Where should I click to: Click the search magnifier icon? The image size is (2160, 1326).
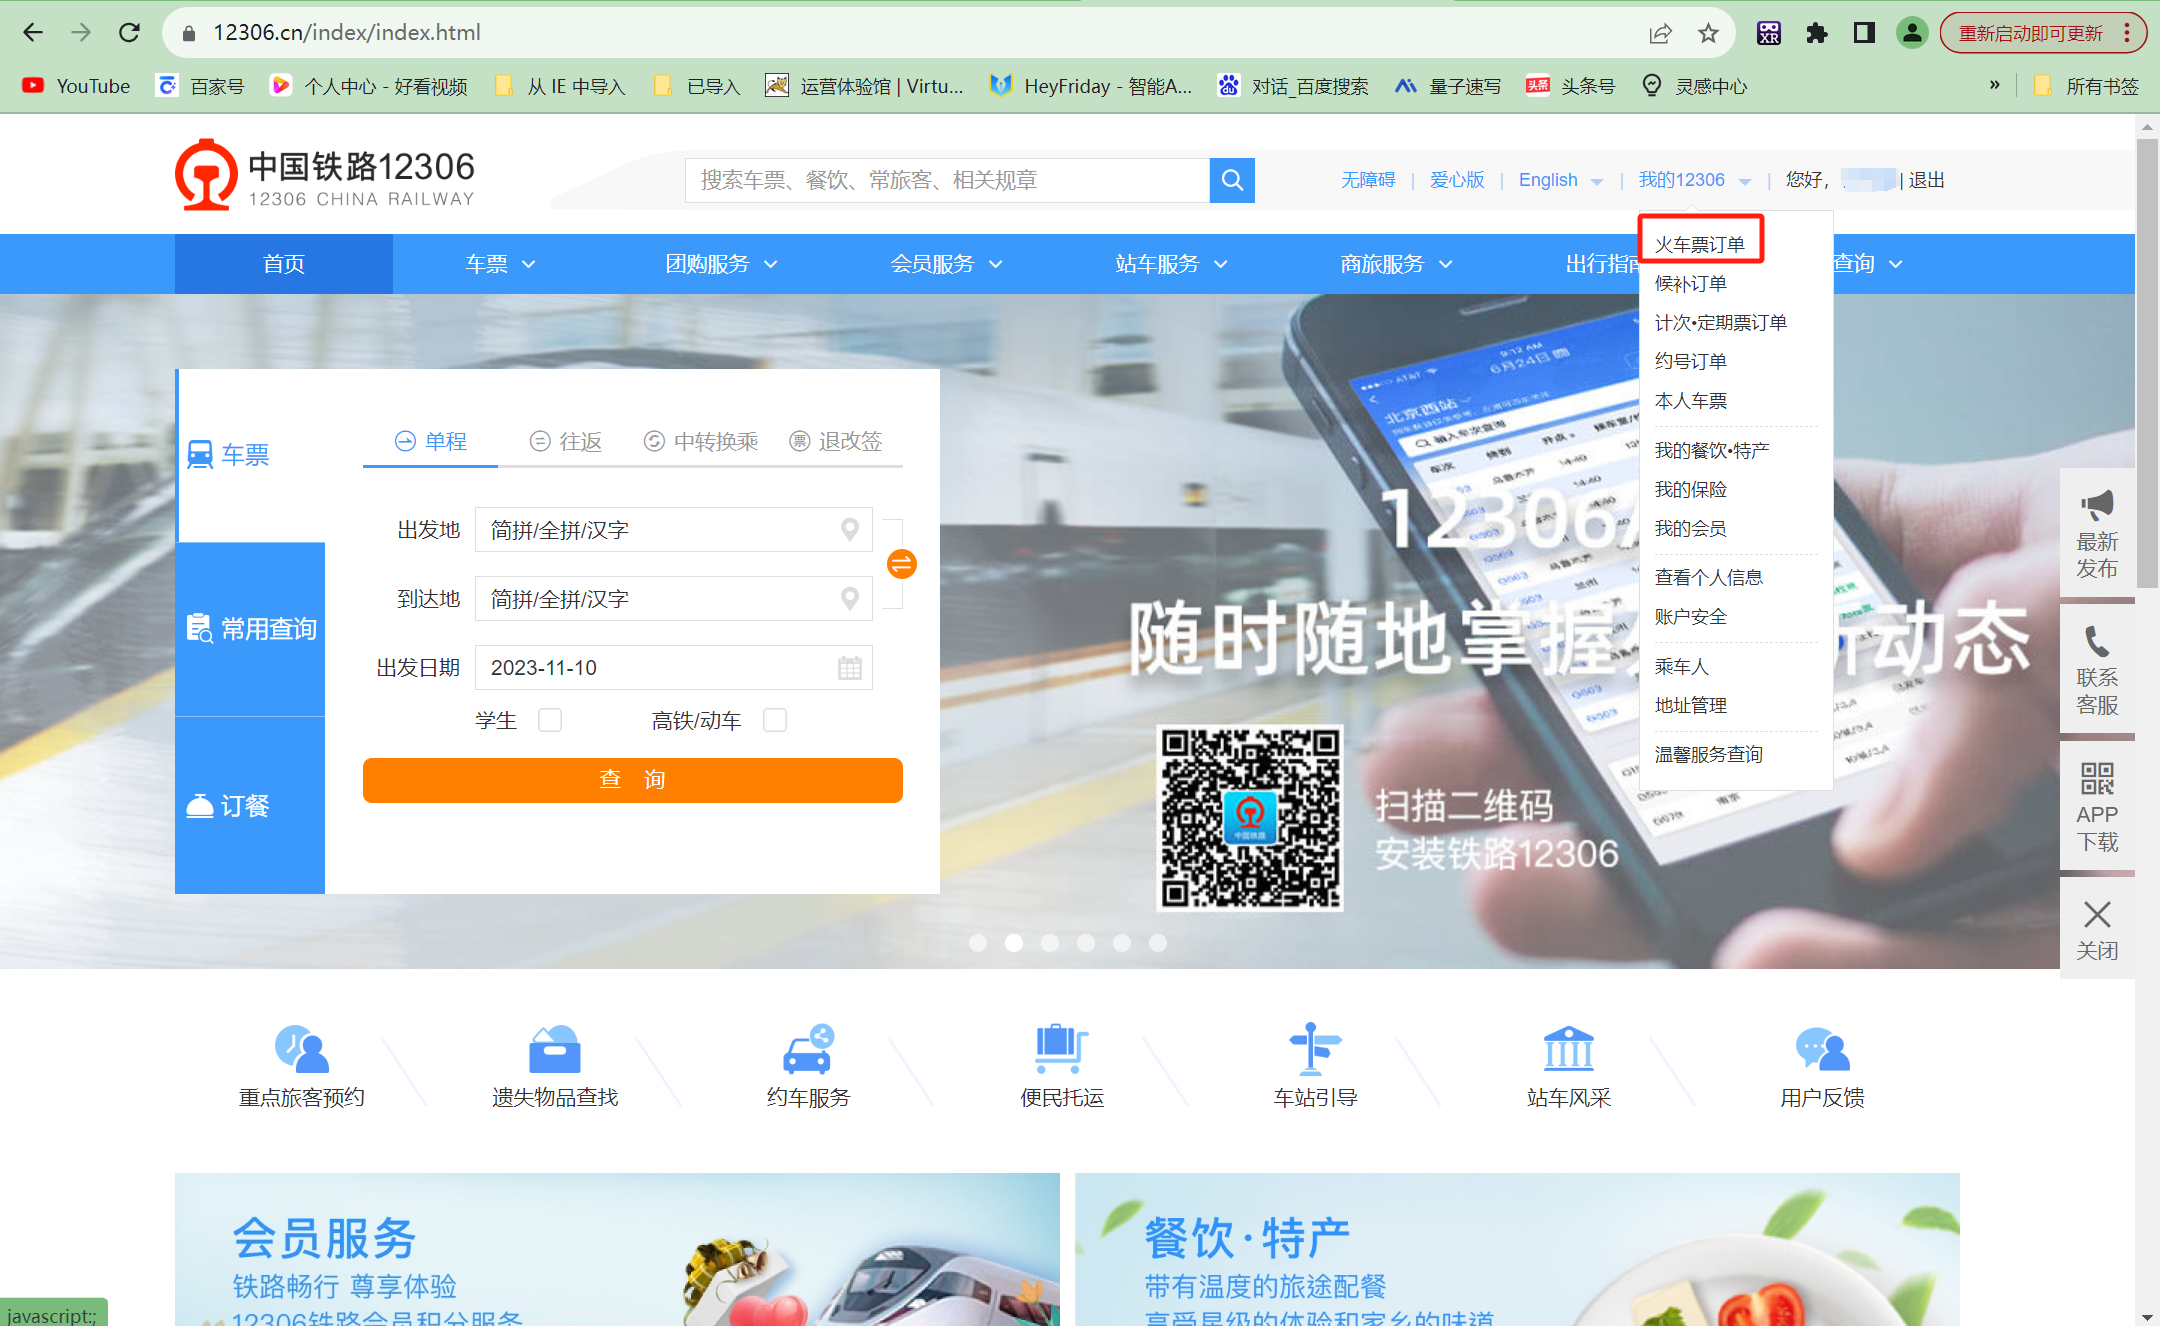[x=1233, y=181]
